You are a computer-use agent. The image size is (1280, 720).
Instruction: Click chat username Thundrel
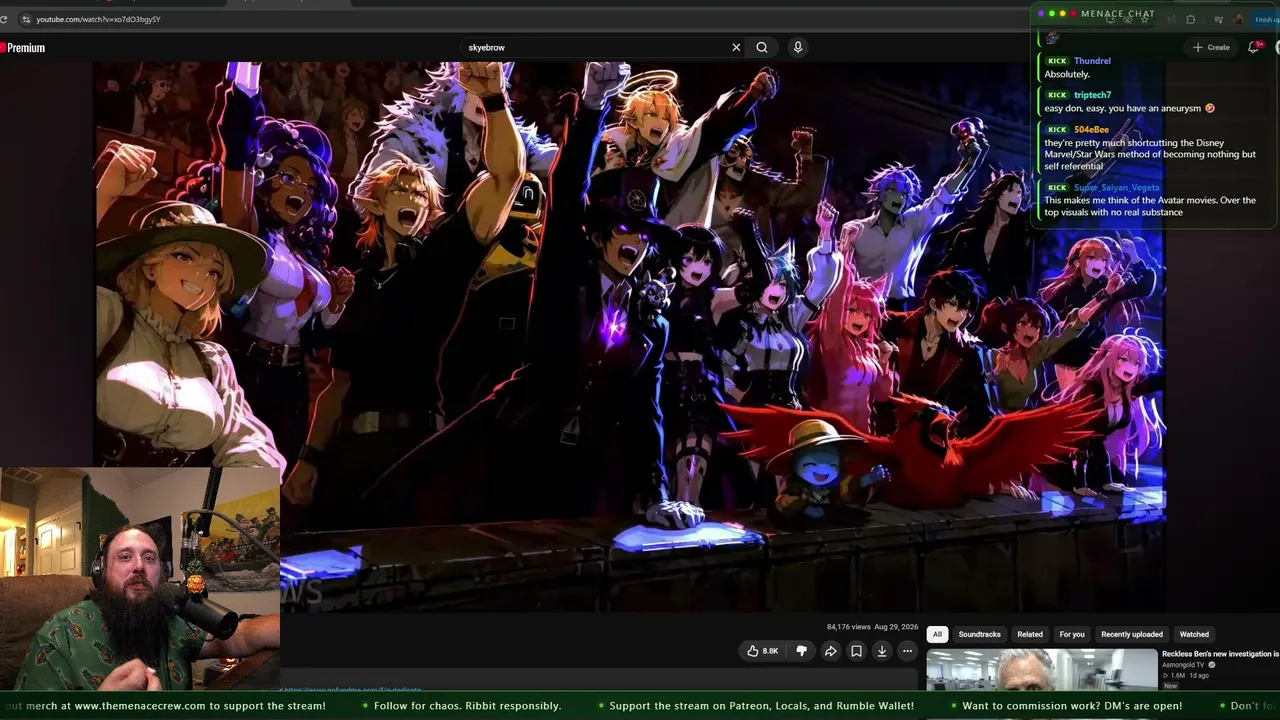pos(1092,61)
